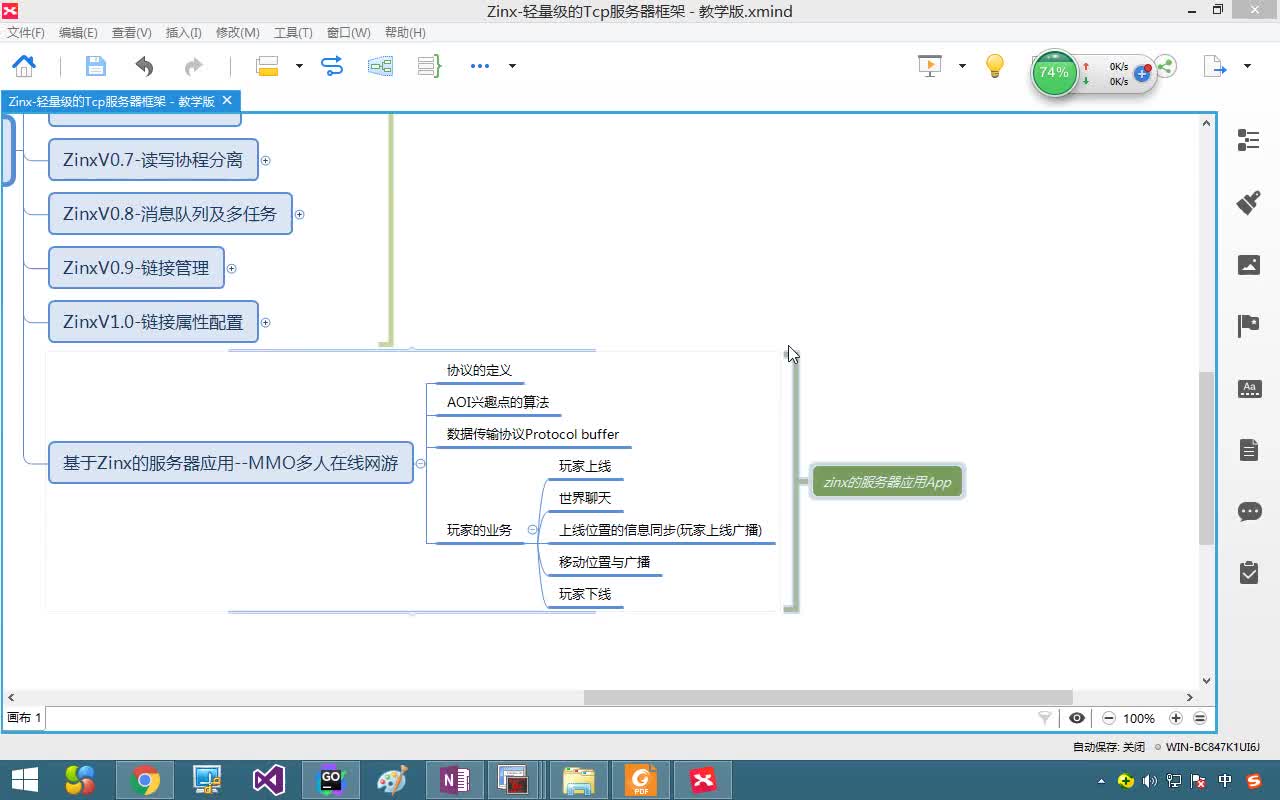
Task: Start brainstorming with the light bulb icon
Action: tap(995, 66)
